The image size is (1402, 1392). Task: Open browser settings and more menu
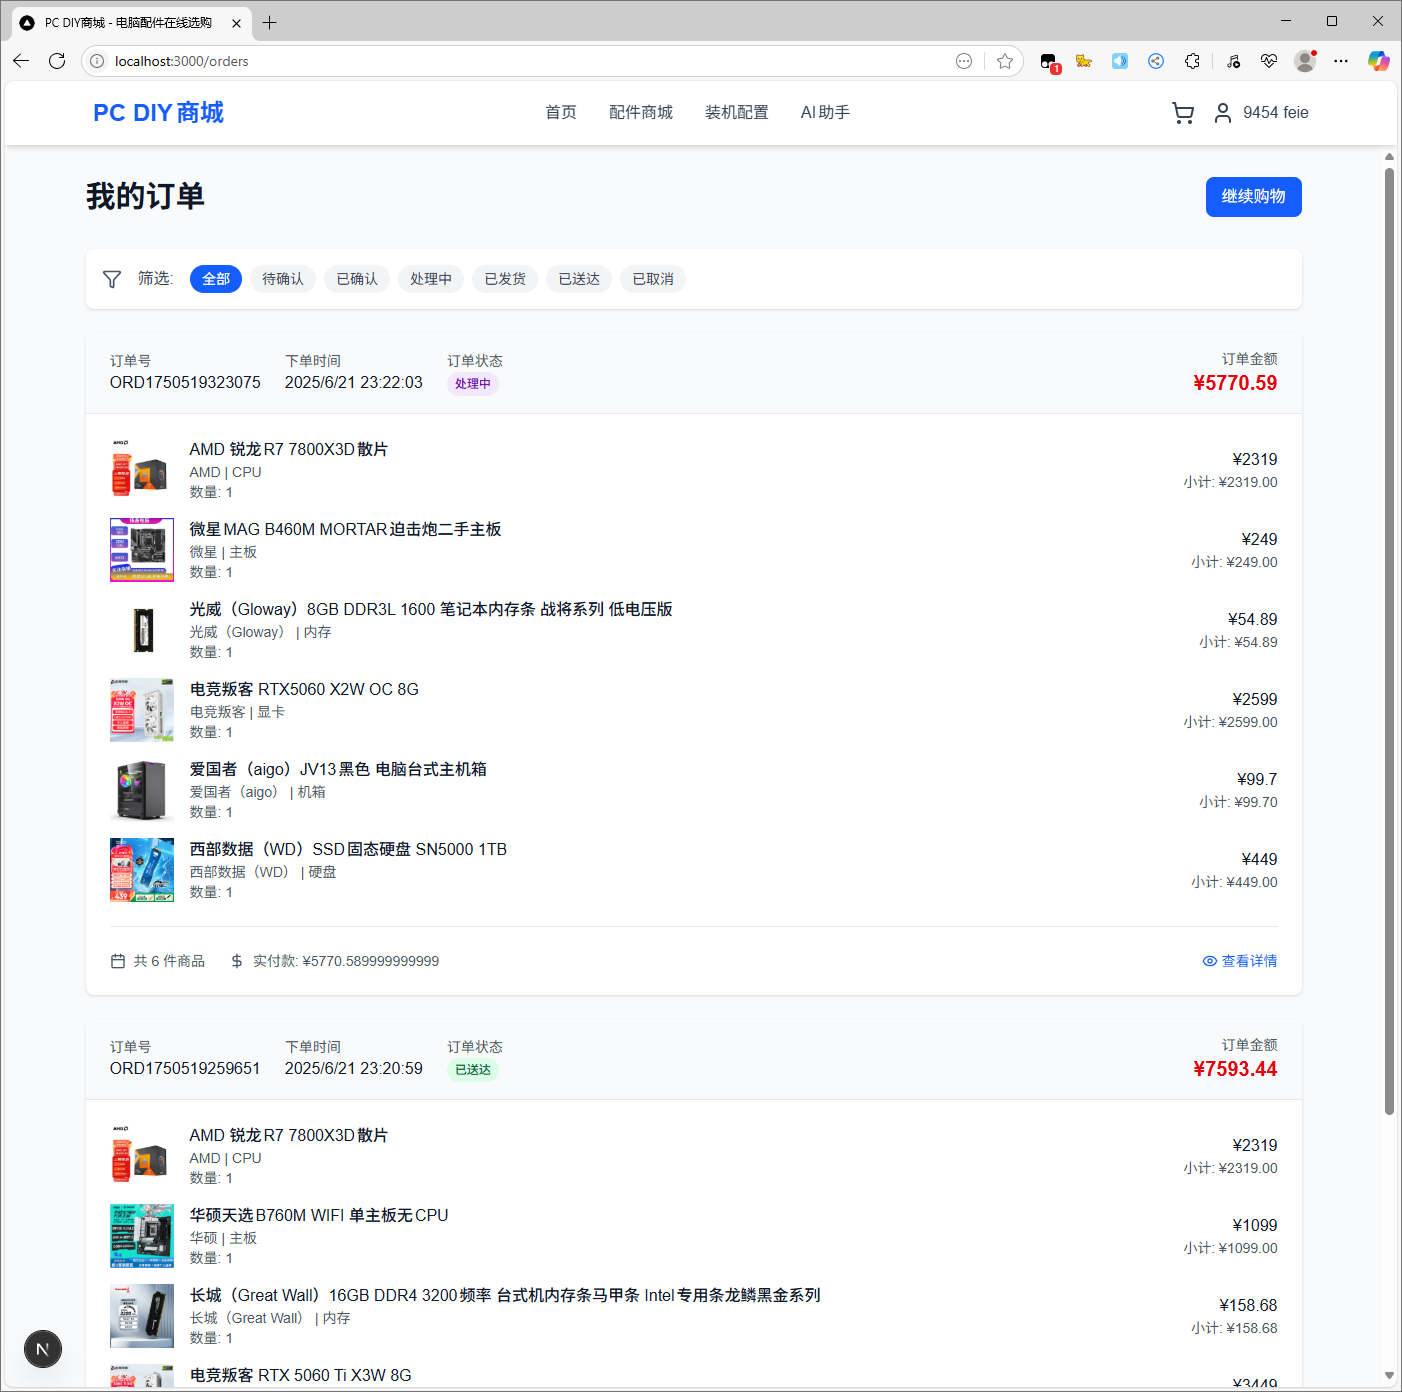click(x=1341, y=61)
